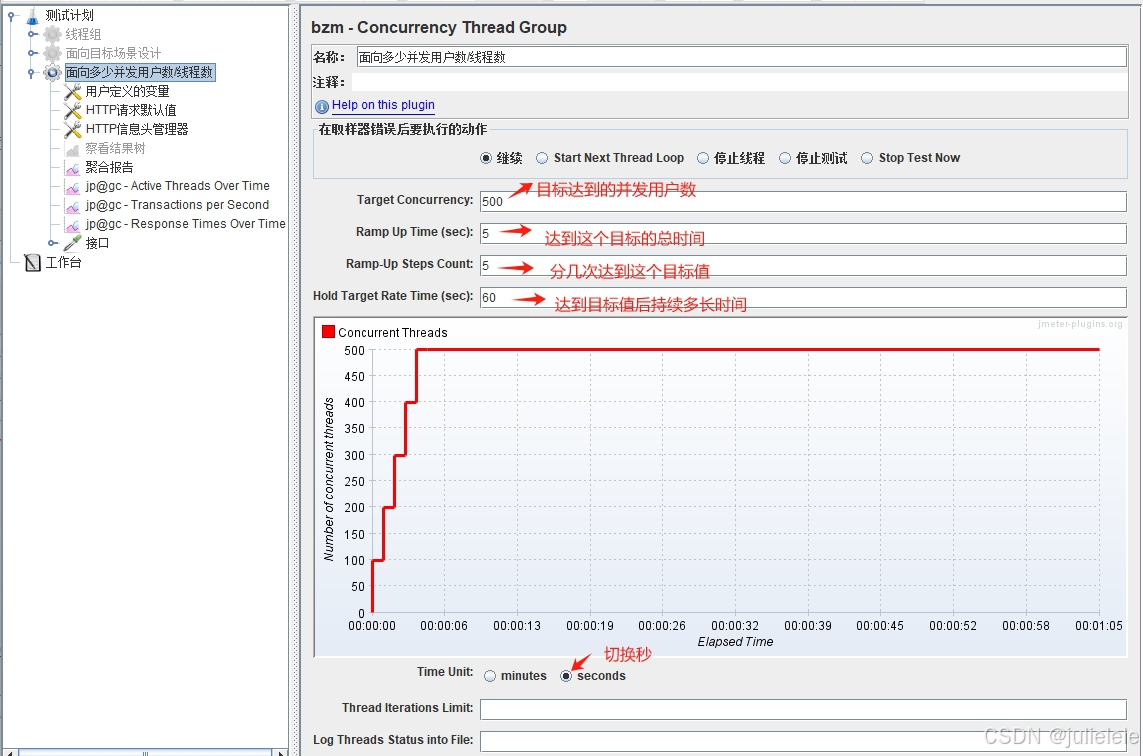1143x756 pixels.
Task: Expand the 接口 node toggle
Action: pyautogui.click(x=52, y=243)
